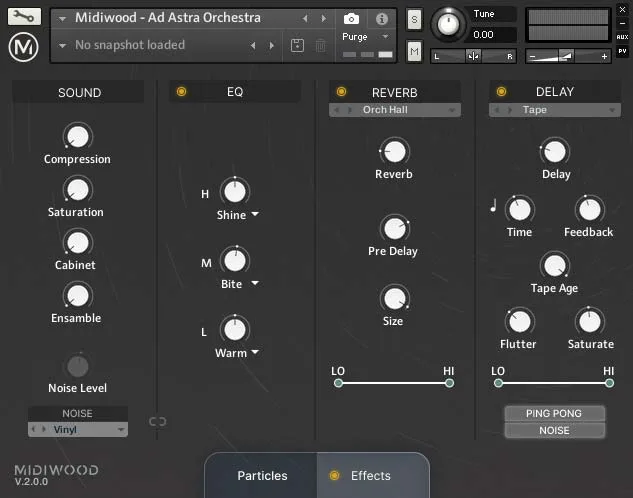Toggle the PV button
This screenshot has width=633, height=498.
coord(623,51)
